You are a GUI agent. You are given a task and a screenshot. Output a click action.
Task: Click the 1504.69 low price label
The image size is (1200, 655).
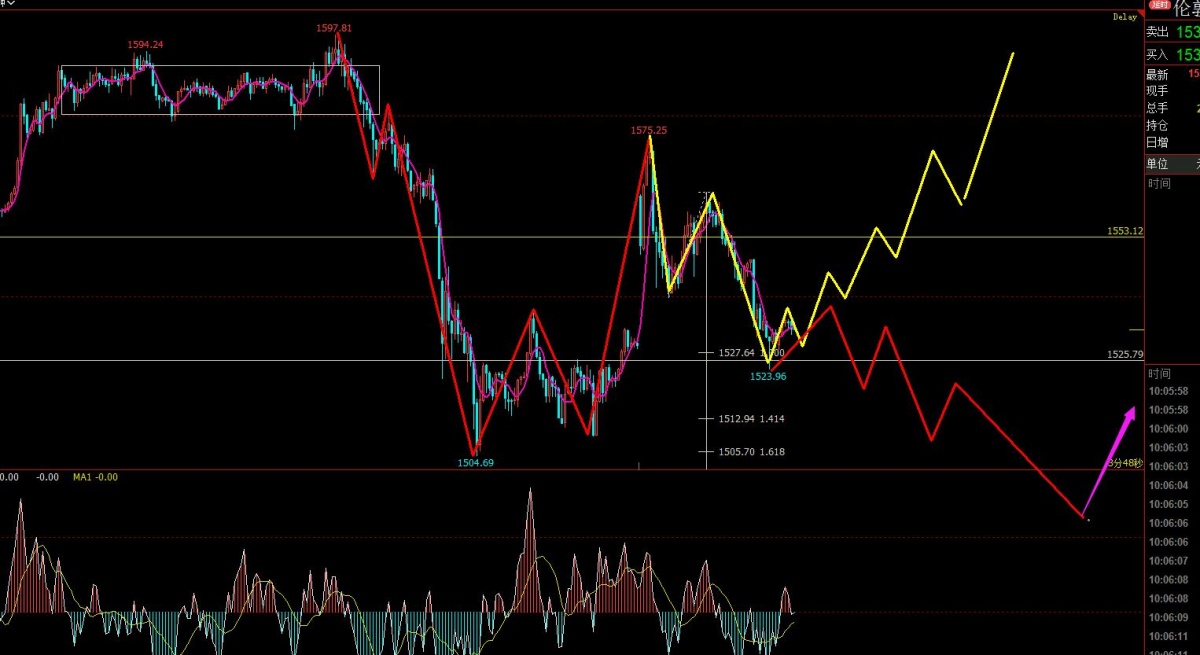(475, 463)
